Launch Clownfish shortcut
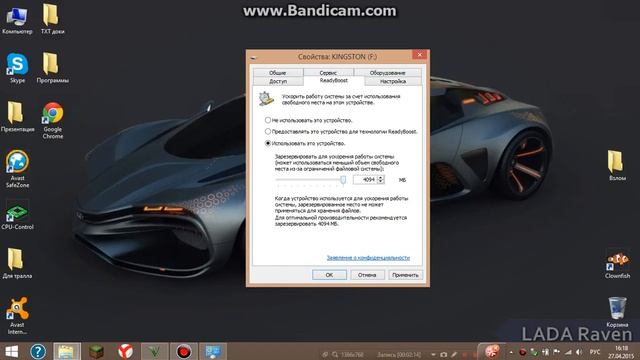The image size is (640, 360). coord(617,265)
